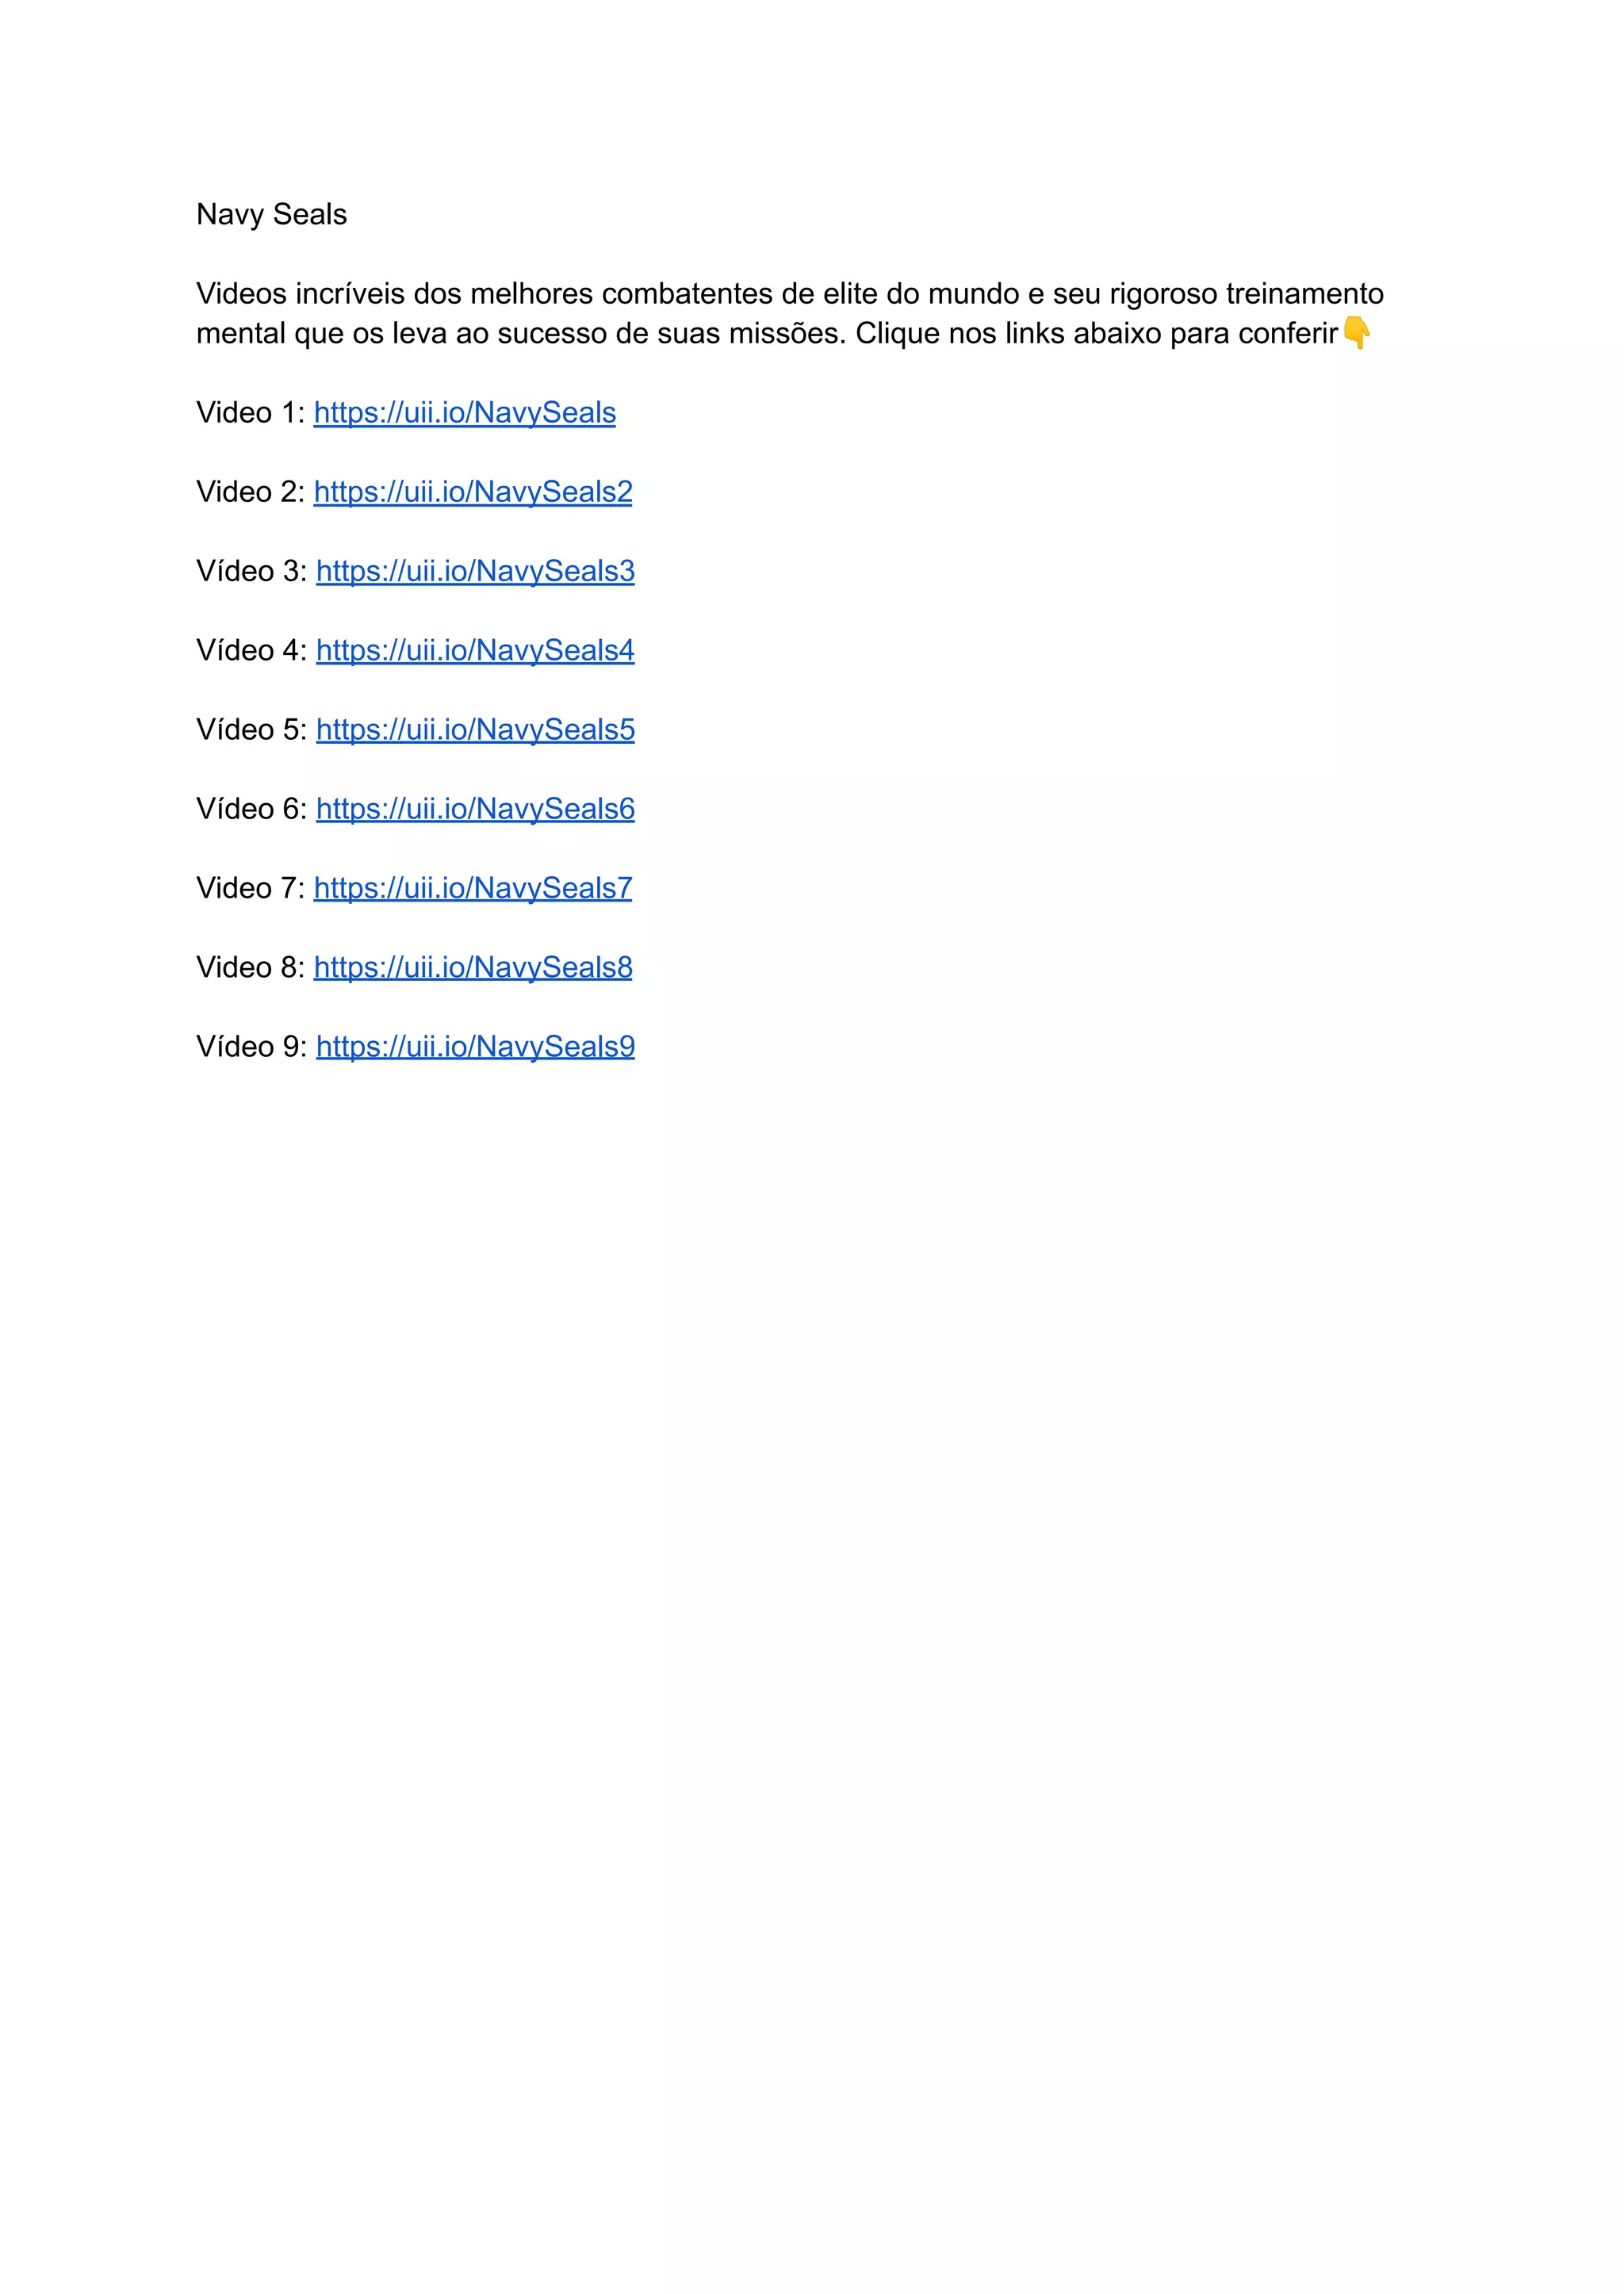Click the word 'treinamento' in the paragraph
This screenshot has height=2294, width=1624.
(1305, 293)
